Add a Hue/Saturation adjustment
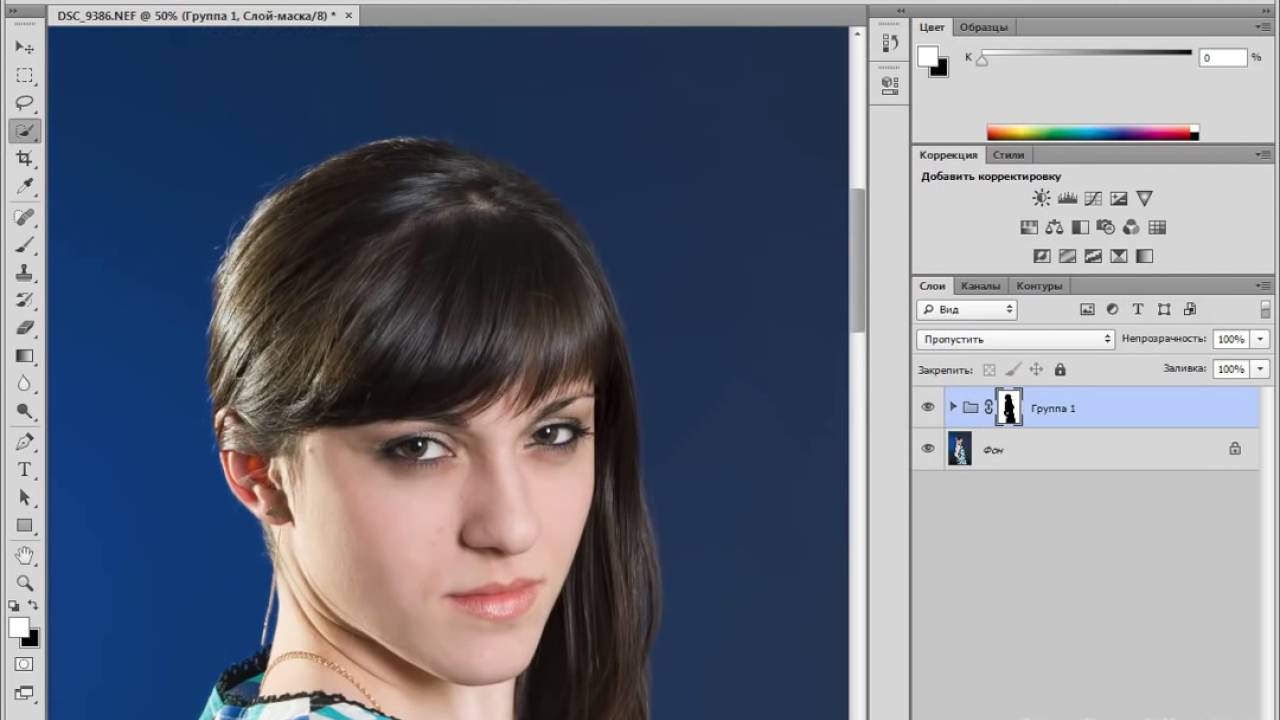Viewport: 1280px width, 720px height. click(1029, 227)
